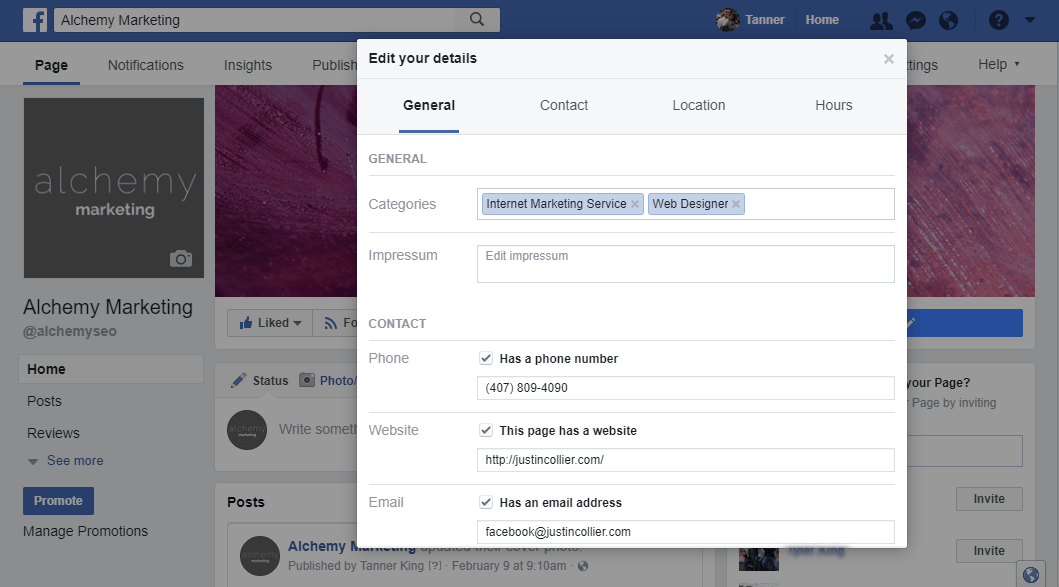Open the notifications globe icon

point(948,20)
